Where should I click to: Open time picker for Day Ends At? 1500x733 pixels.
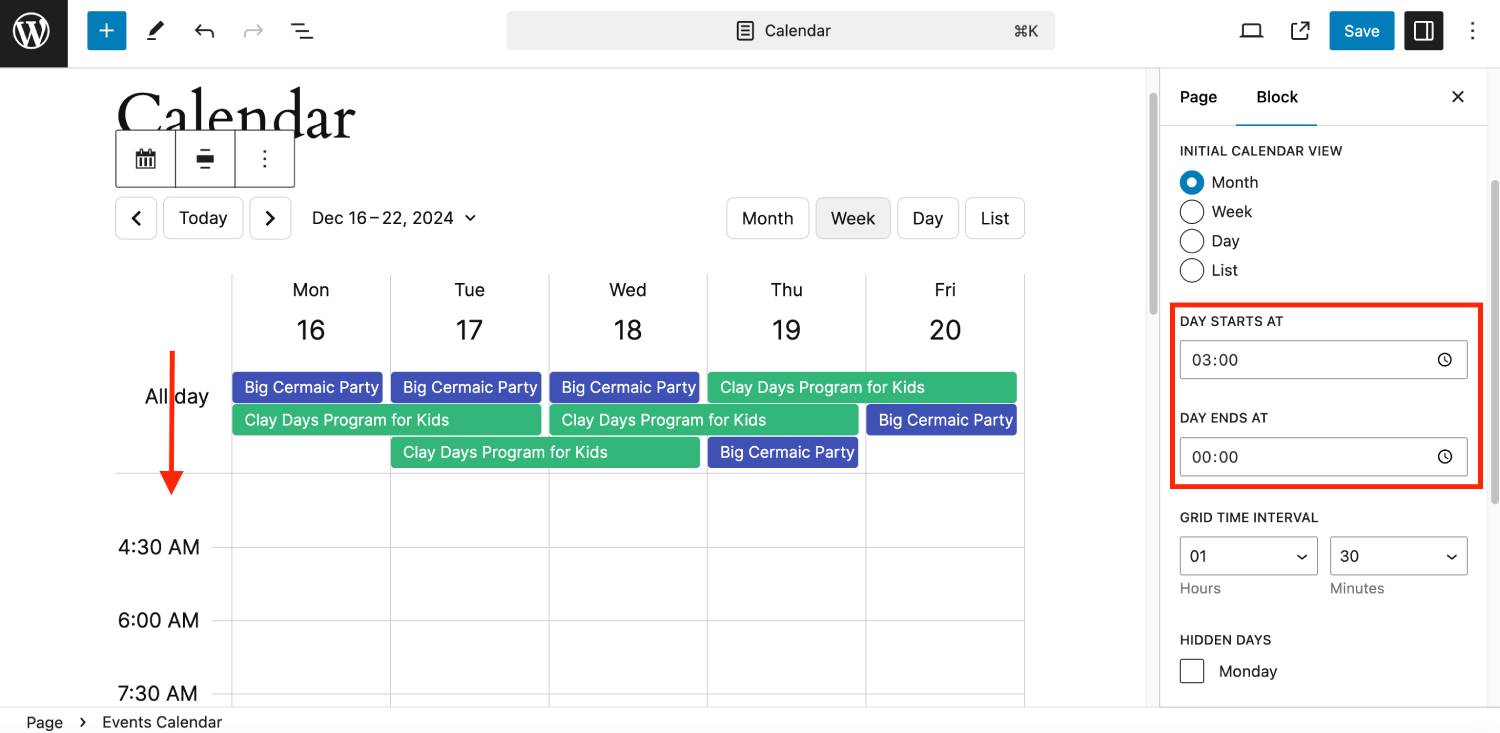(1445, 457)
